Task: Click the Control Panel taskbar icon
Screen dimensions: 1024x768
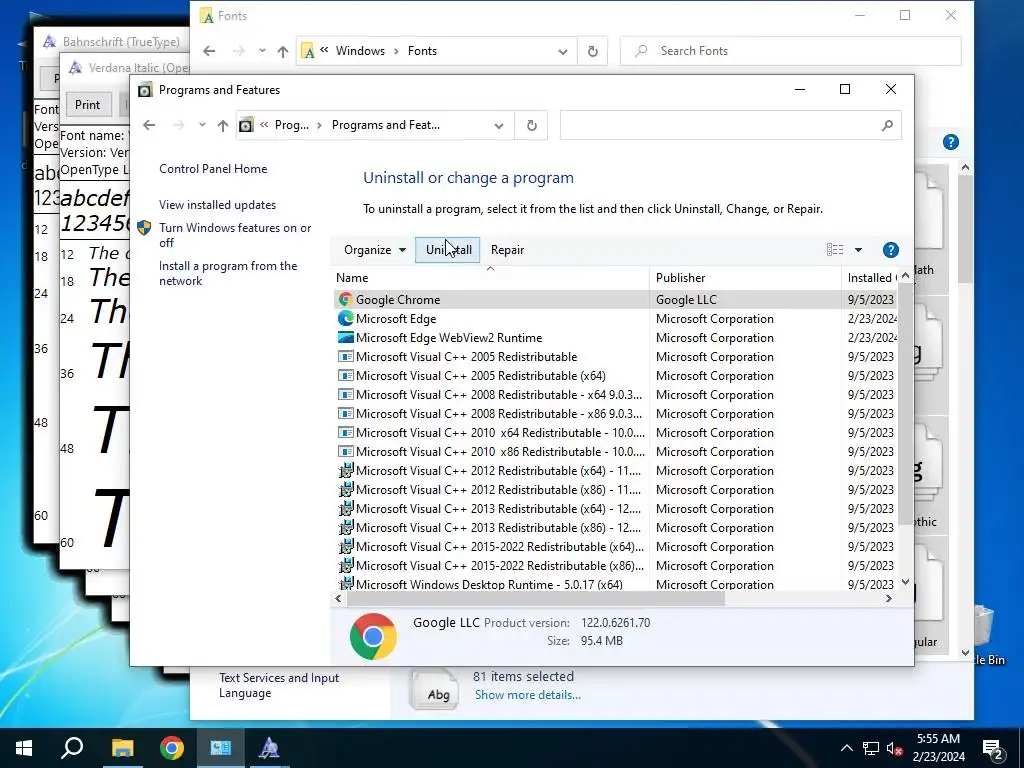Action: click(220, 748)
